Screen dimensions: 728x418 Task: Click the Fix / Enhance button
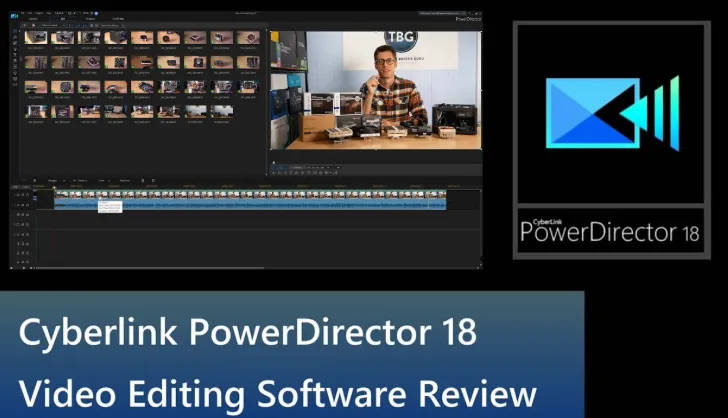(80, 180)
